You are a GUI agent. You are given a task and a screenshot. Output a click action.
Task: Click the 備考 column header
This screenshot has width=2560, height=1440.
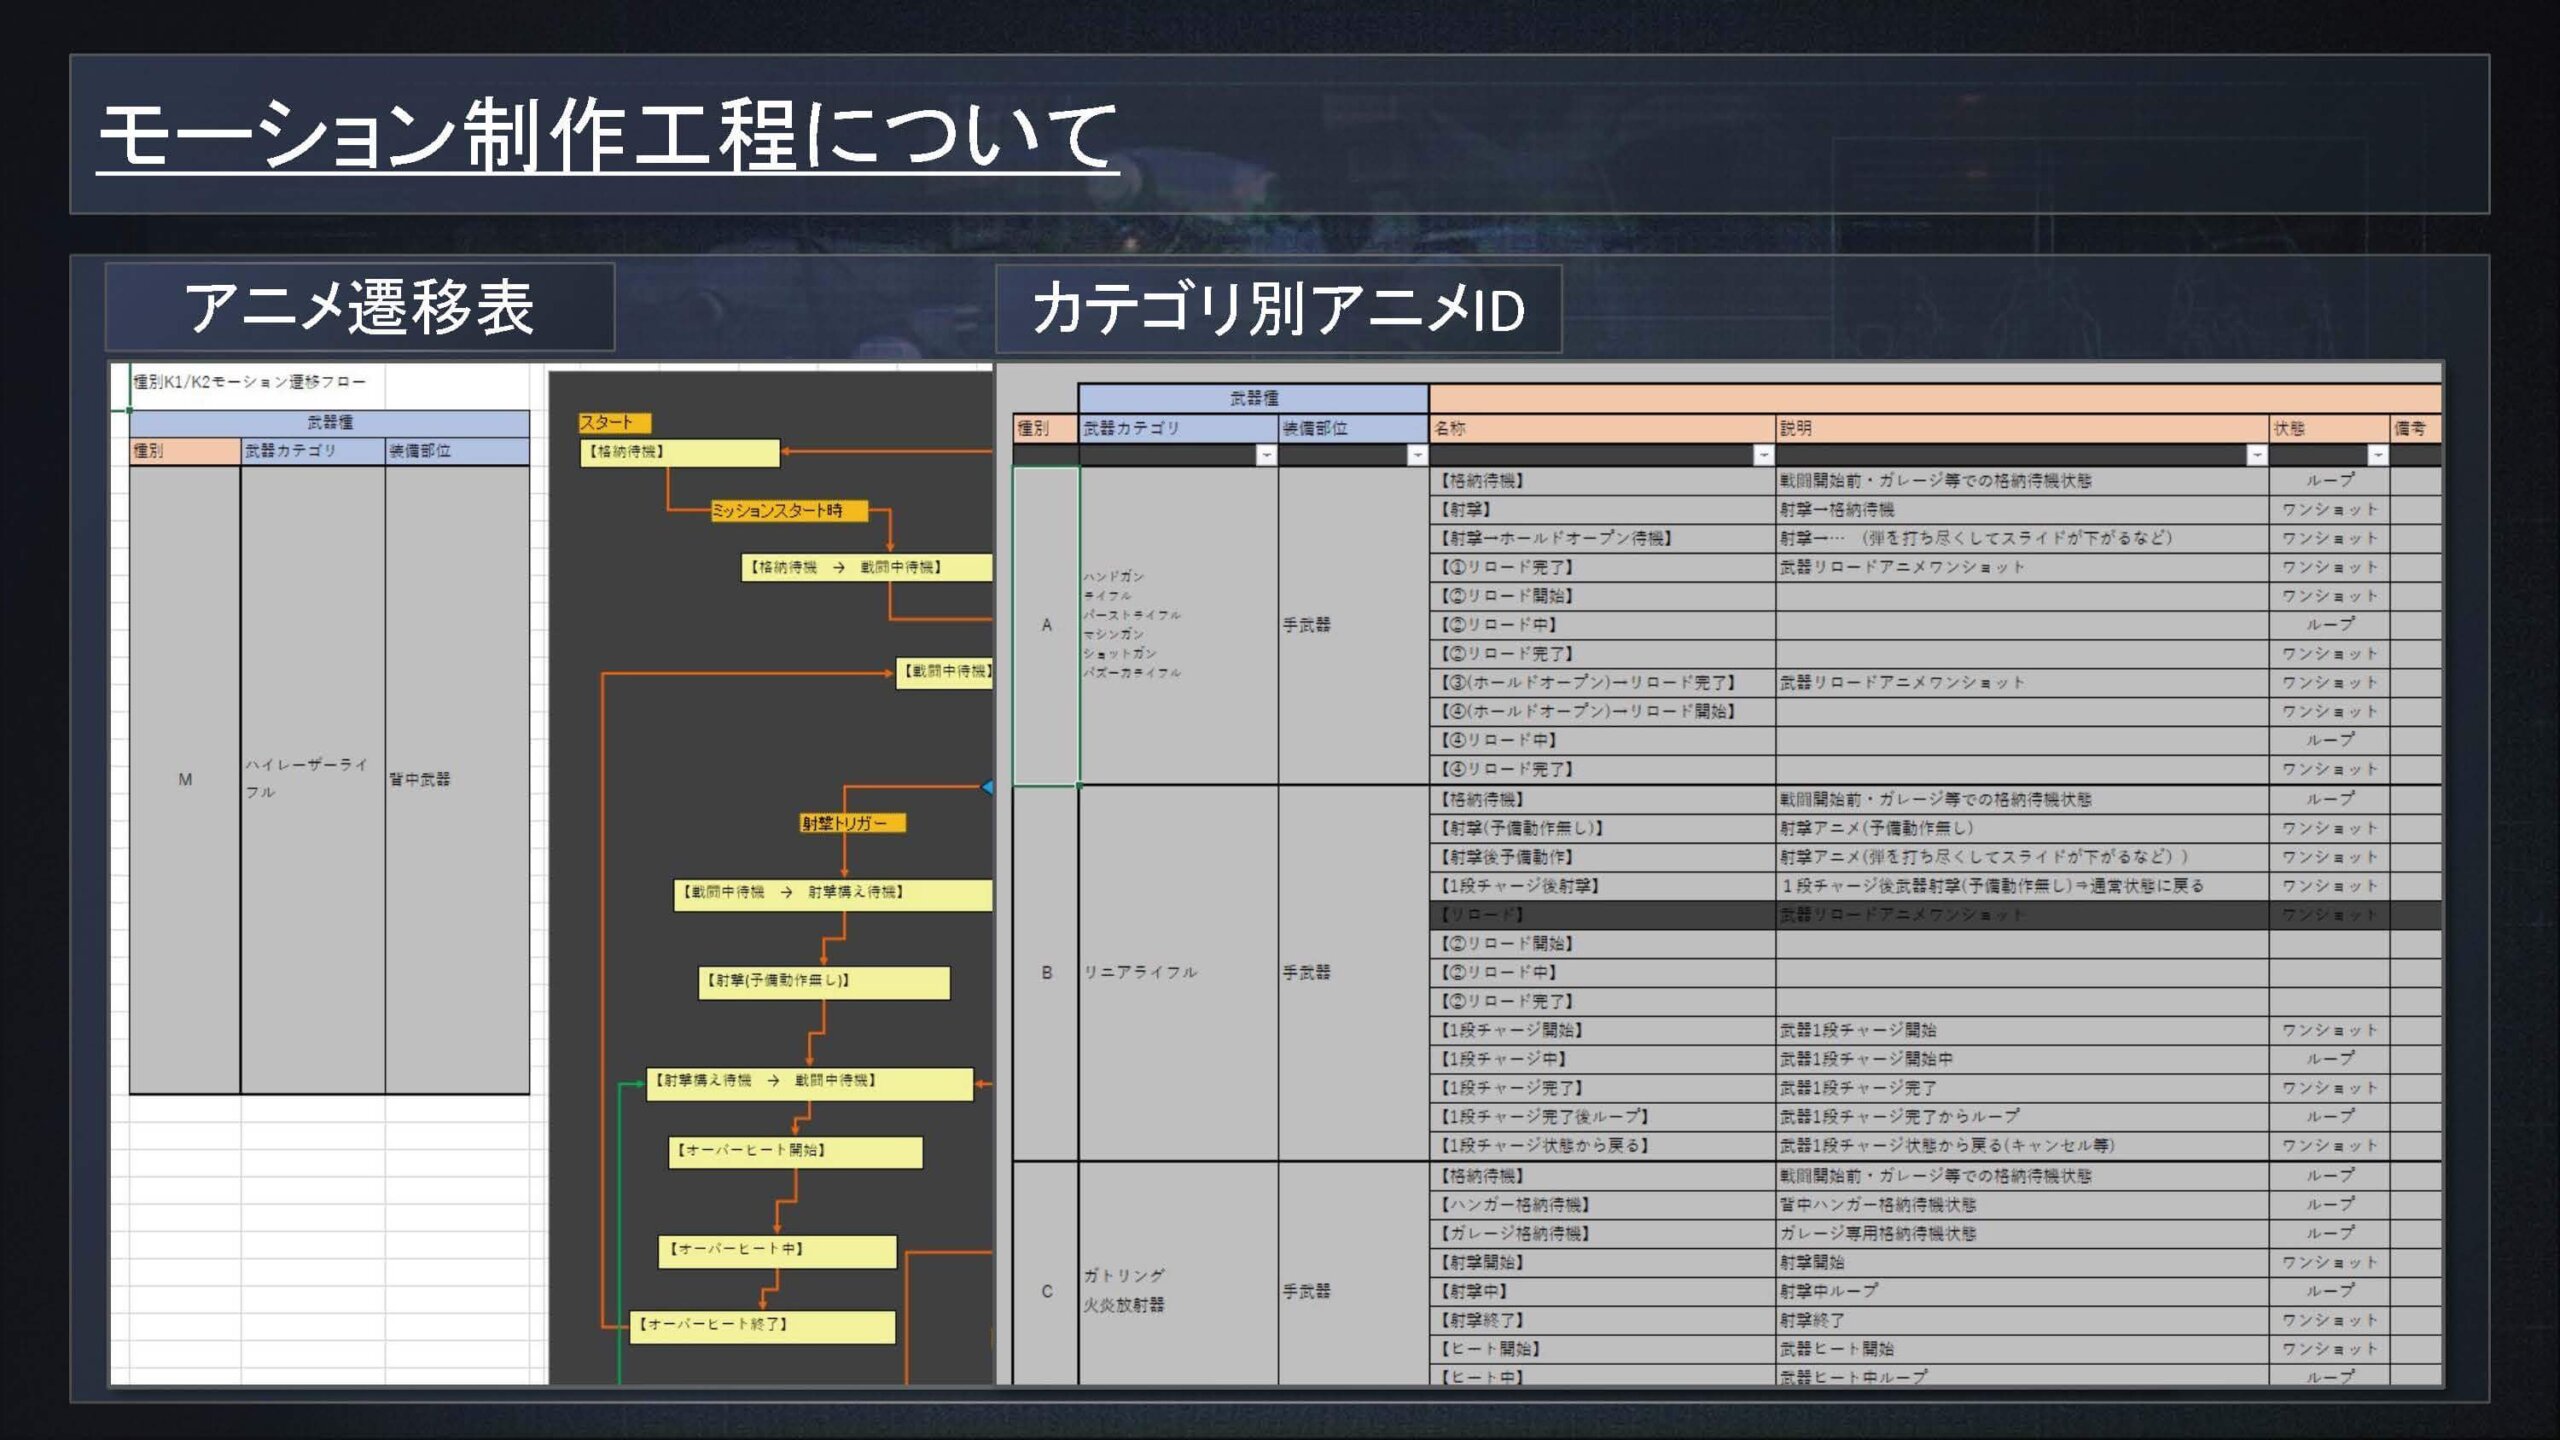tap(2415, 428)
